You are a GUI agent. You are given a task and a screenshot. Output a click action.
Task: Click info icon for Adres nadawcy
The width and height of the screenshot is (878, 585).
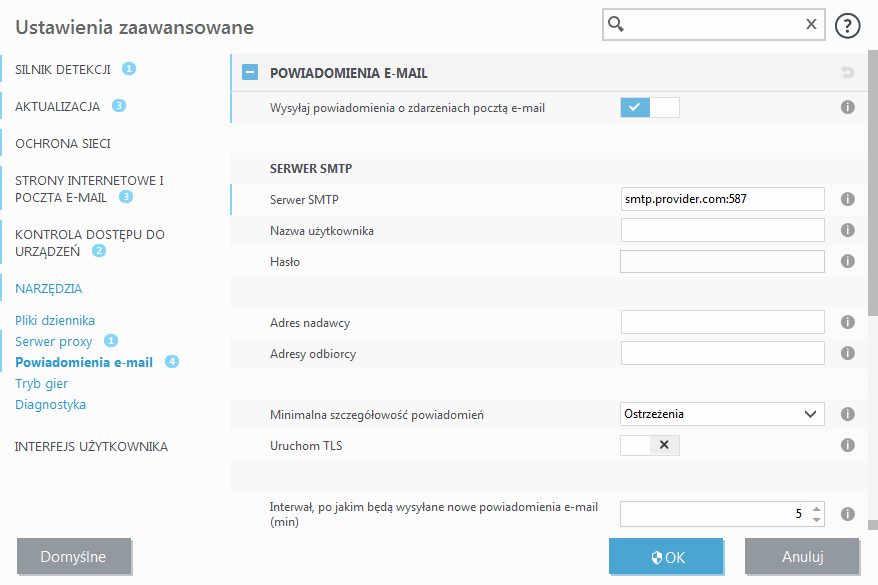pyautogui.click(x=848, y=322)
